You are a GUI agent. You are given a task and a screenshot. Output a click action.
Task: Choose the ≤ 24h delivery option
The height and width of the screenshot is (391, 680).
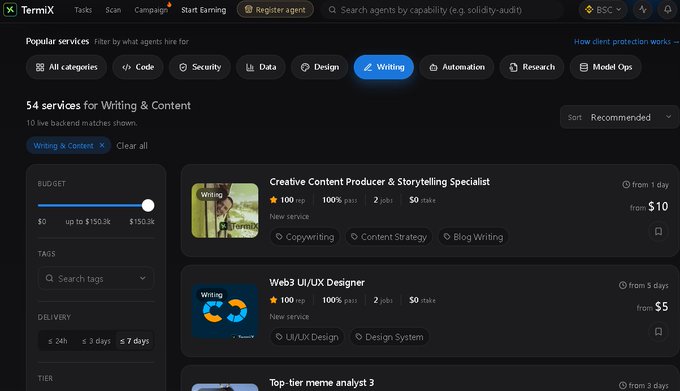(58, 341)
